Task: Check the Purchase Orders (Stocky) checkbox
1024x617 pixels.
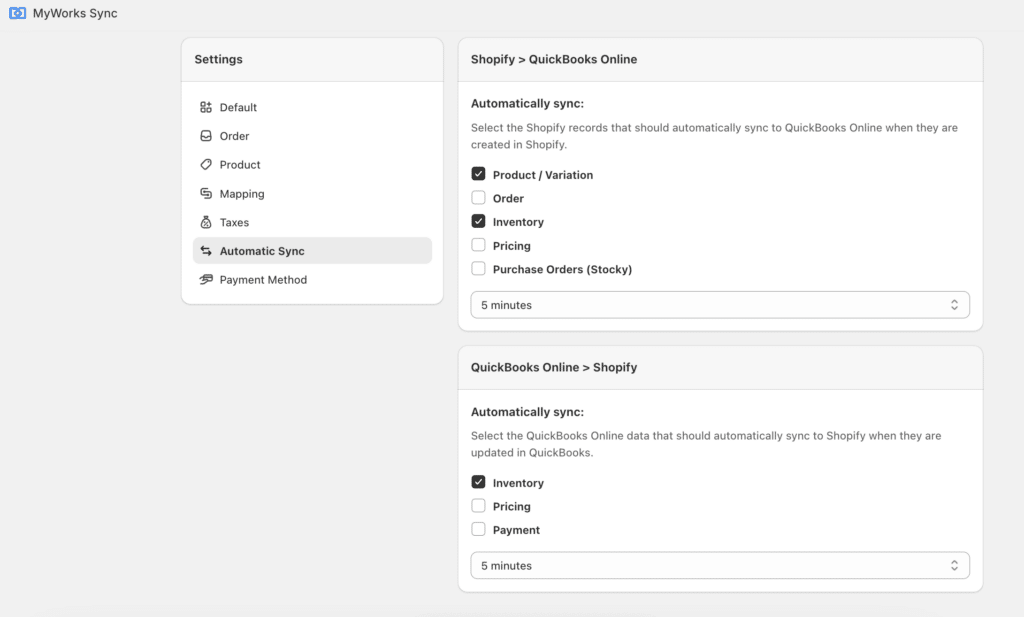Action: [479, 268]
